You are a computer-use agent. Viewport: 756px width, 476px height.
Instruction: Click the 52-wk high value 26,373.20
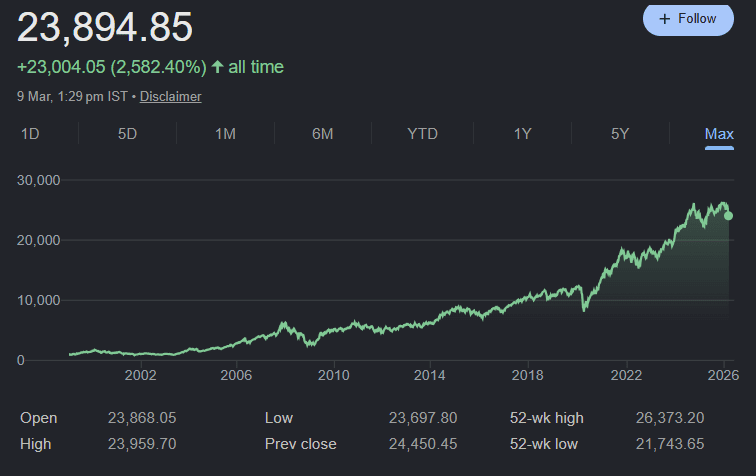[670, 418]
